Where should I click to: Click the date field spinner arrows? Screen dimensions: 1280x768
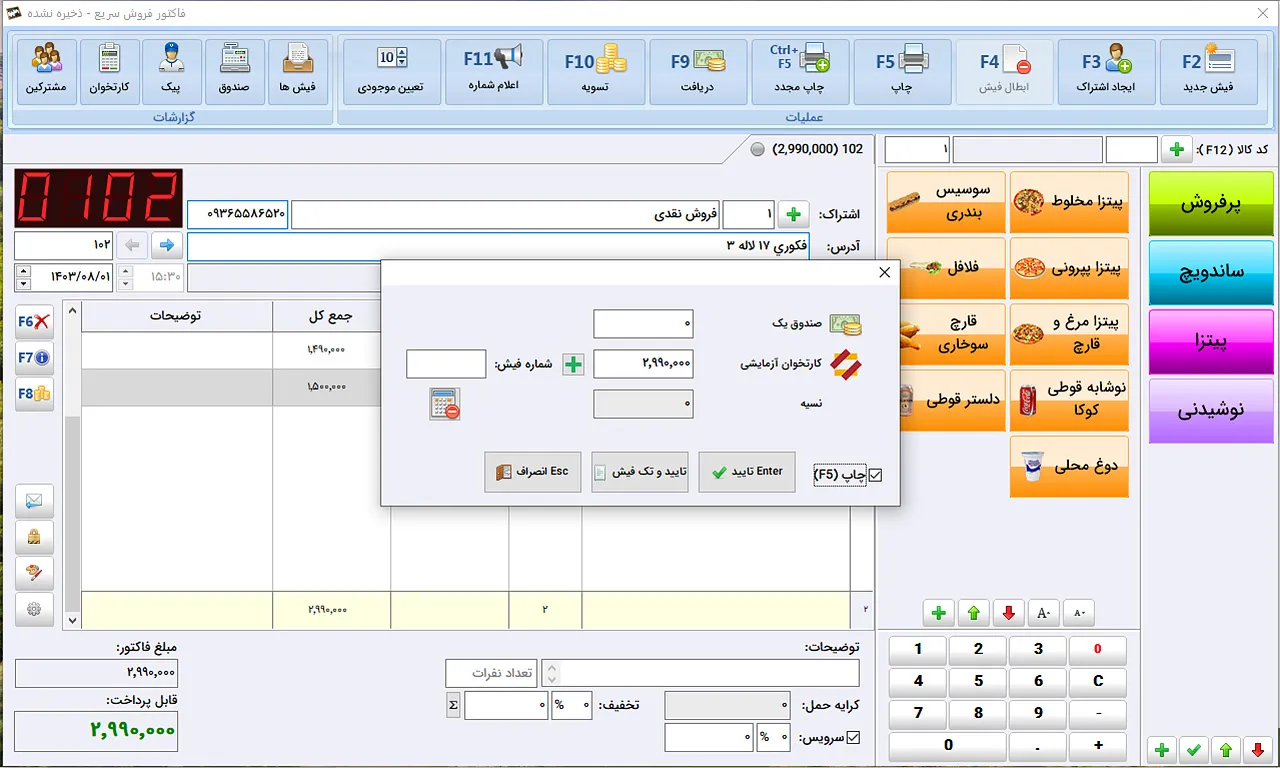tap(23, 277)
